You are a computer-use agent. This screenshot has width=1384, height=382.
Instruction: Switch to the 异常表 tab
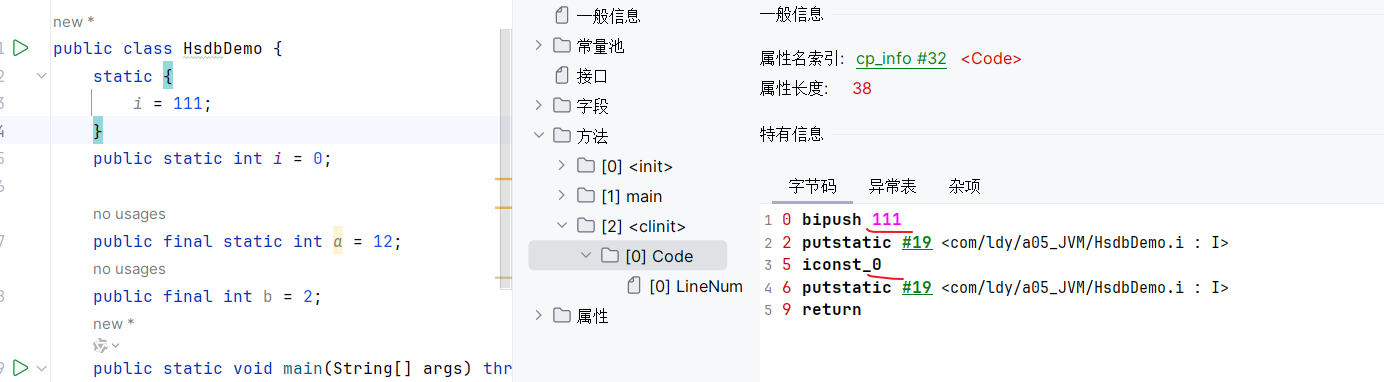pyautogui.click(x=892, y=186)
